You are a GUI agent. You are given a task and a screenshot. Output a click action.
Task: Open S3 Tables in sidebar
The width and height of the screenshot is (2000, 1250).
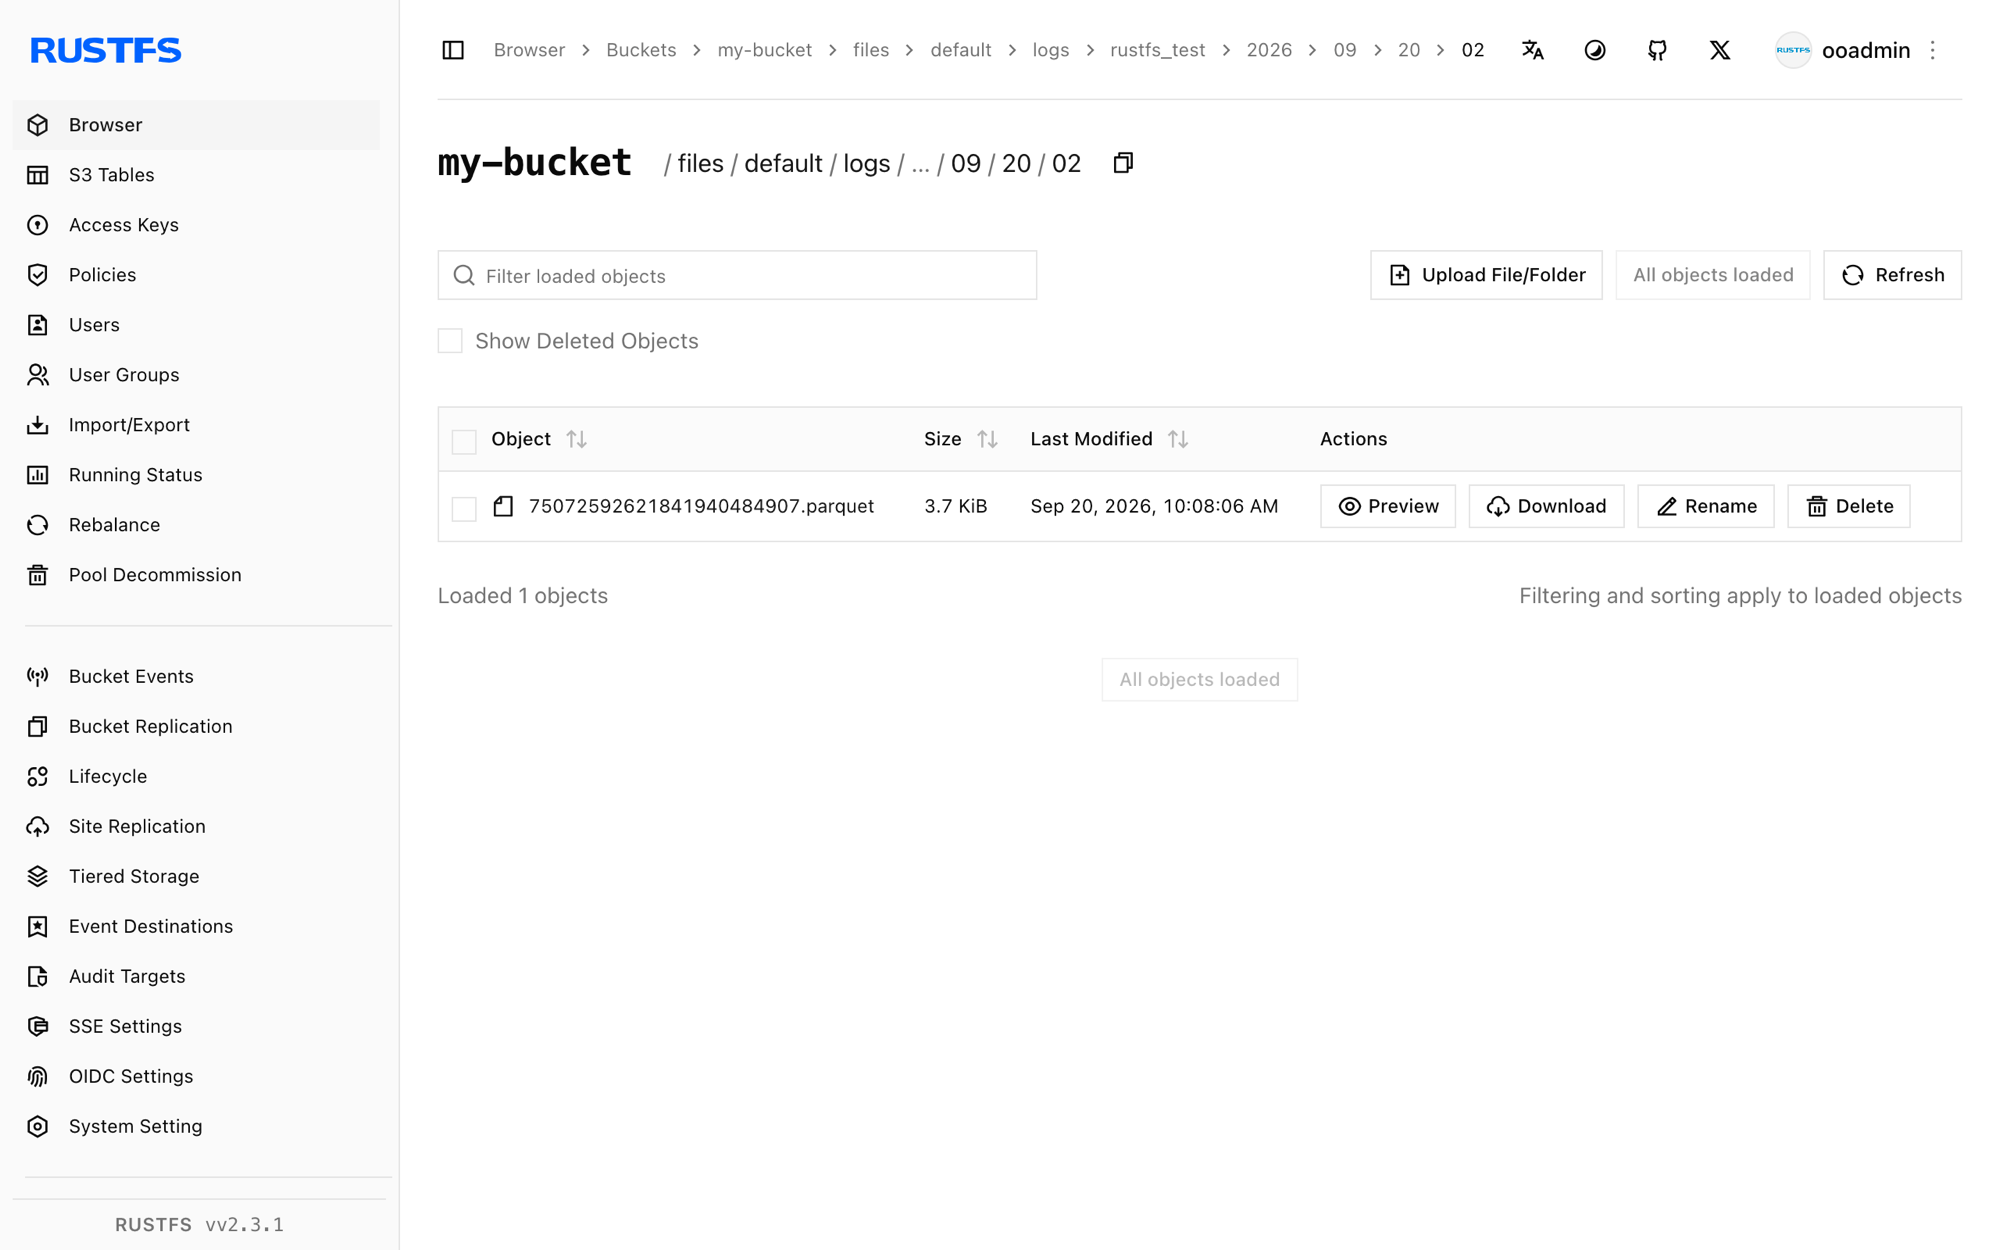196,175
